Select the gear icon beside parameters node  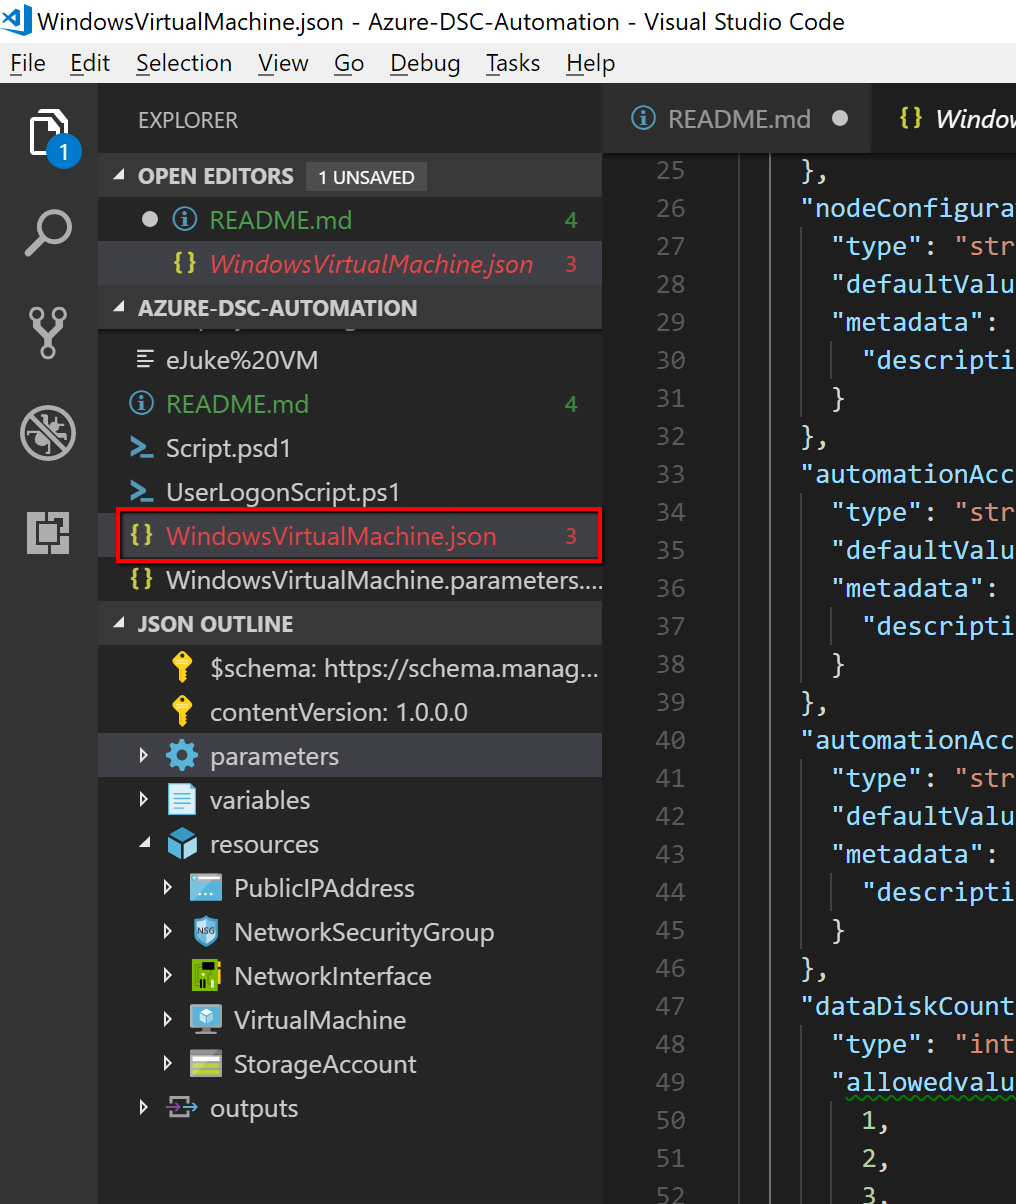point(182,755)
